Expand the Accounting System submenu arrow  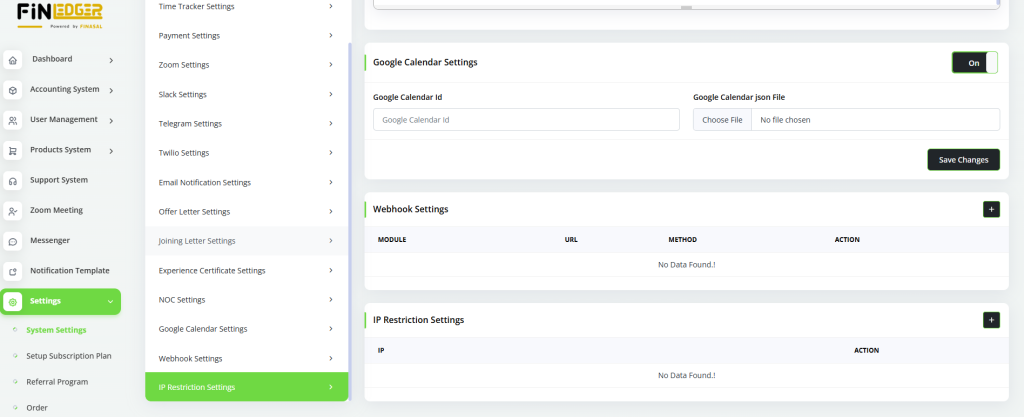coord(111,91)
